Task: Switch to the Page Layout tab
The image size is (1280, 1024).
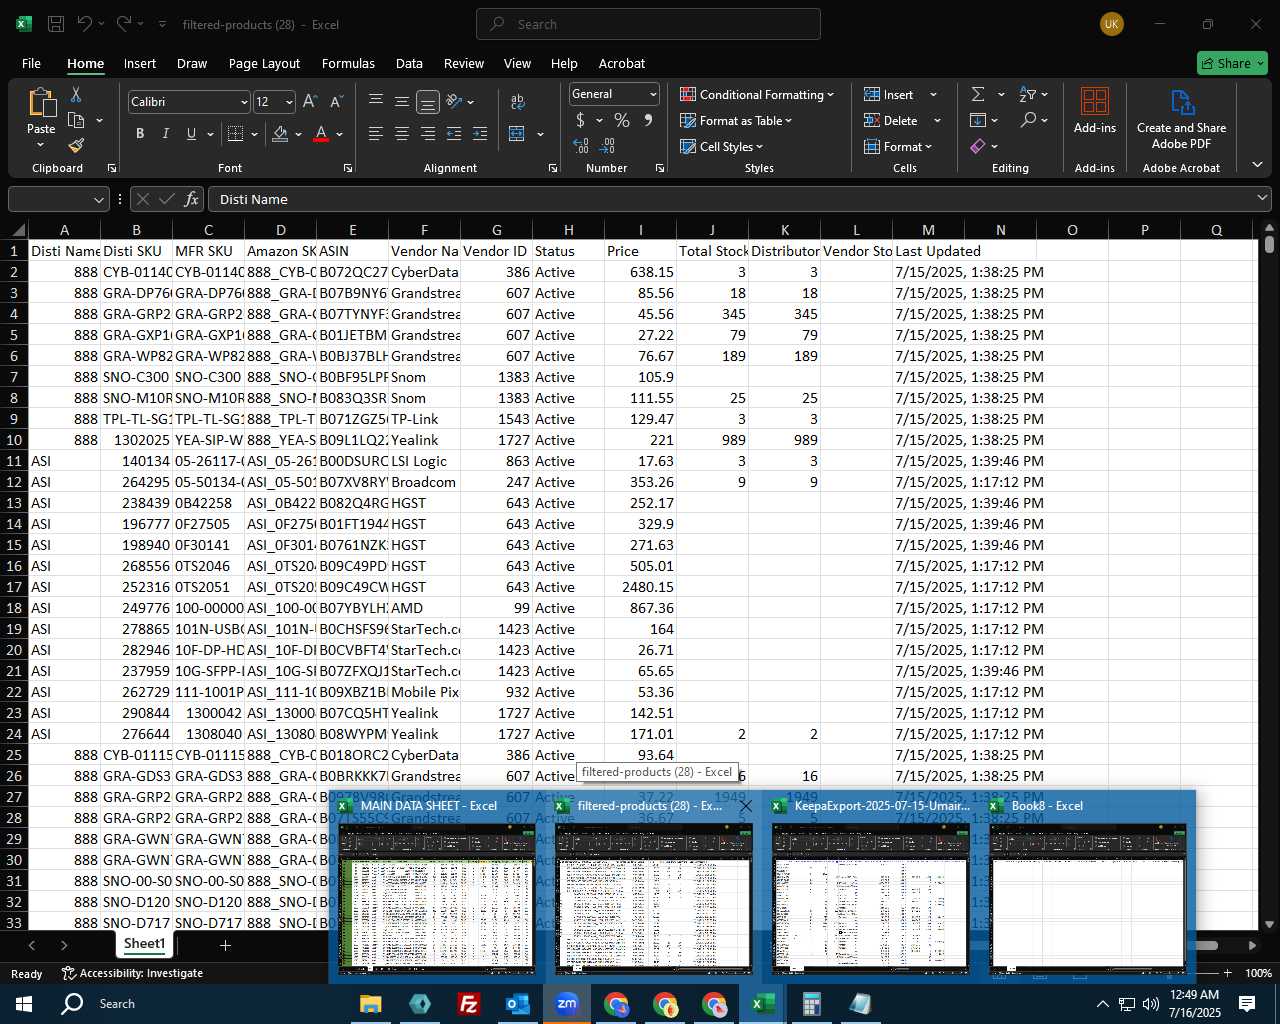Action: coord(264,63)
